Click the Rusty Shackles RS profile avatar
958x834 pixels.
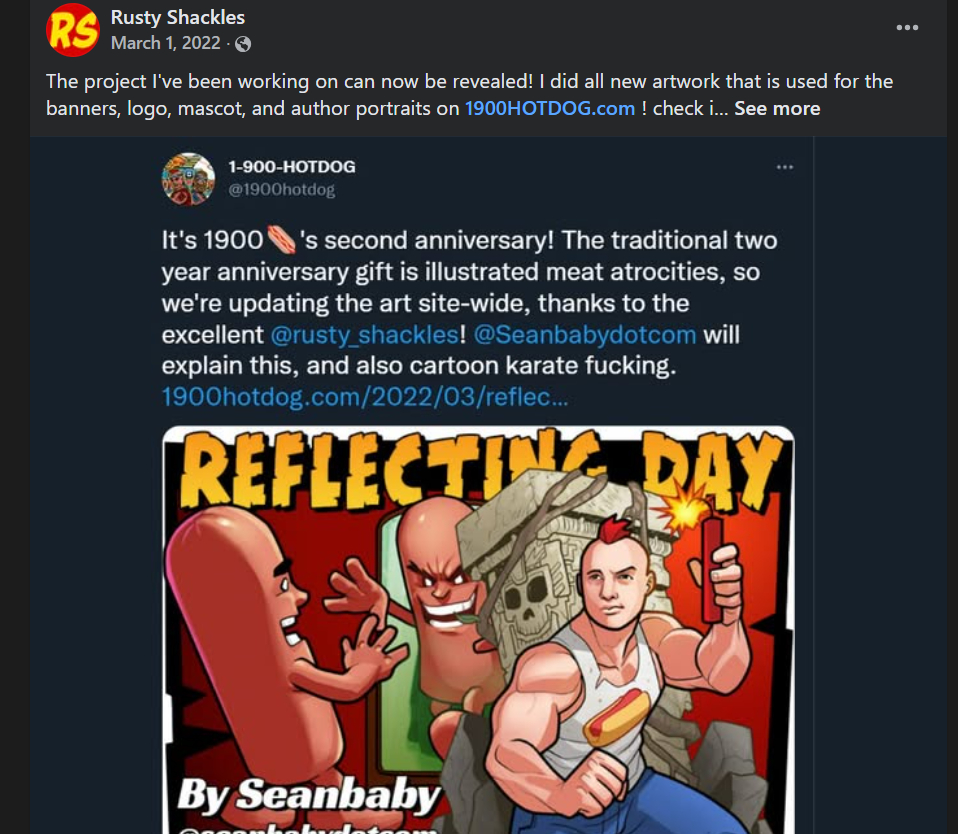click(73, 30)
